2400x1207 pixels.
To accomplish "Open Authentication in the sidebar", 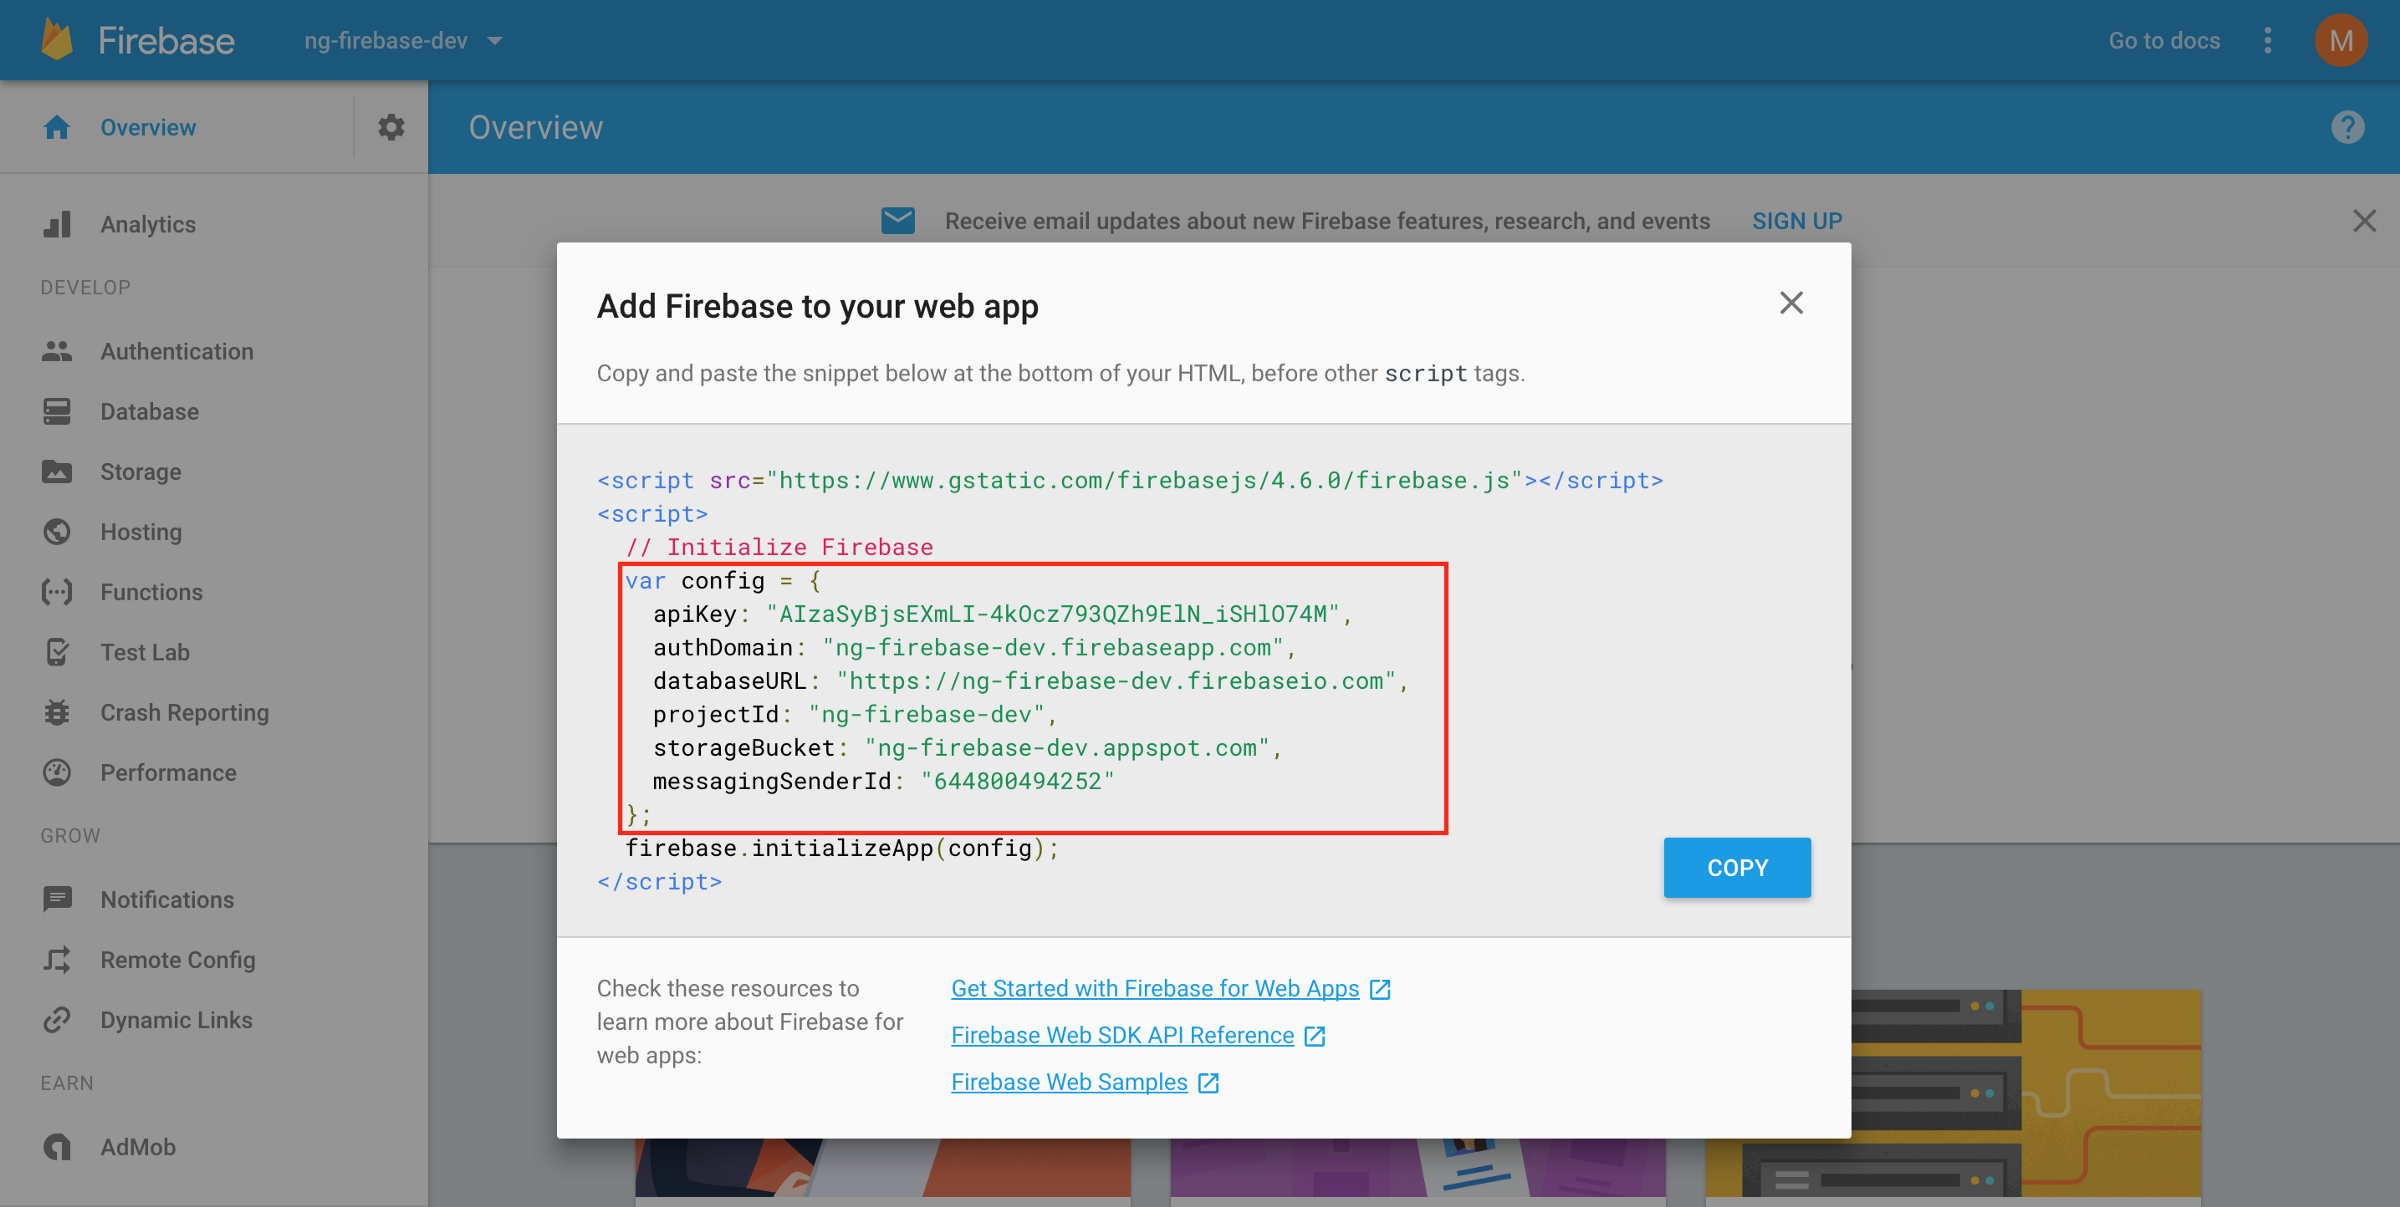I will [x=176, y=351].
